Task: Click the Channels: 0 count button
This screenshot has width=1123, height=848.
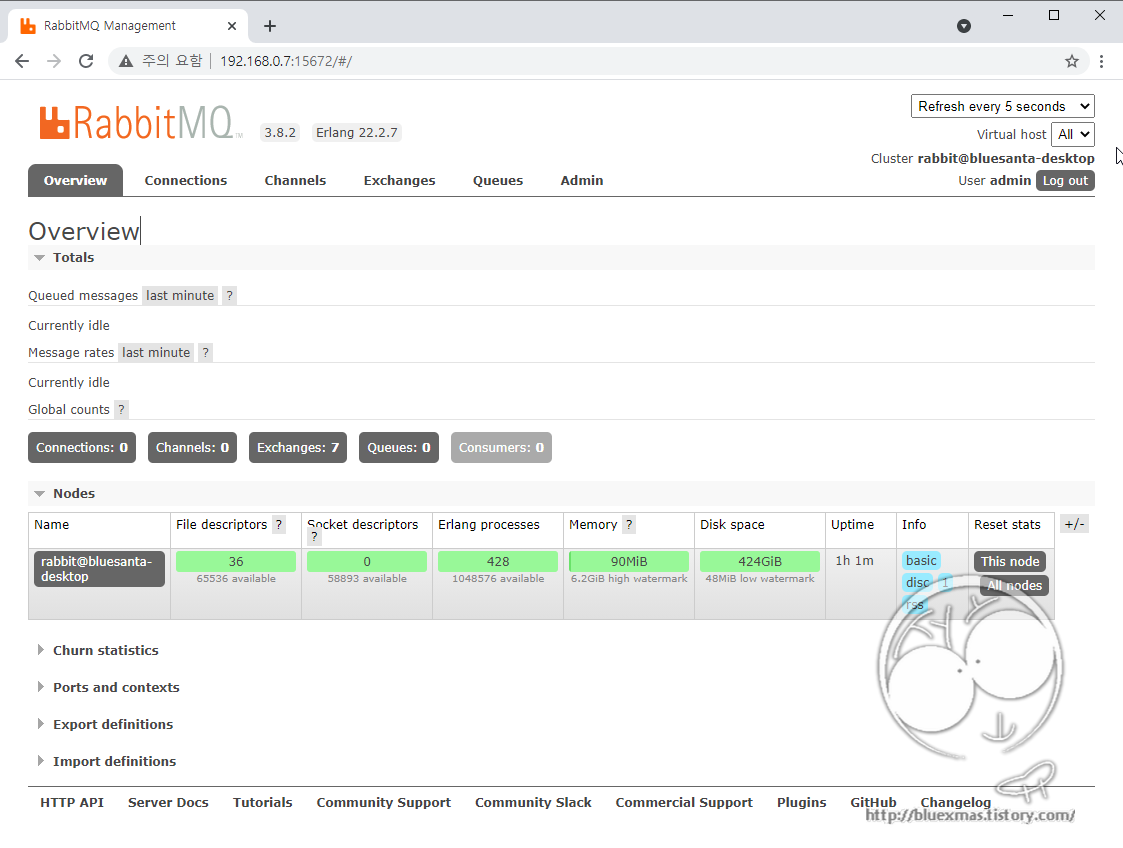Action: [192, 448]
